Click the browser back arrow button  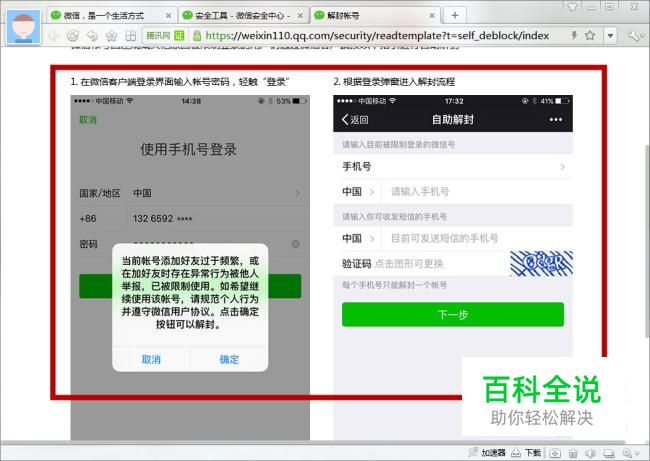(x=54, y=36)
